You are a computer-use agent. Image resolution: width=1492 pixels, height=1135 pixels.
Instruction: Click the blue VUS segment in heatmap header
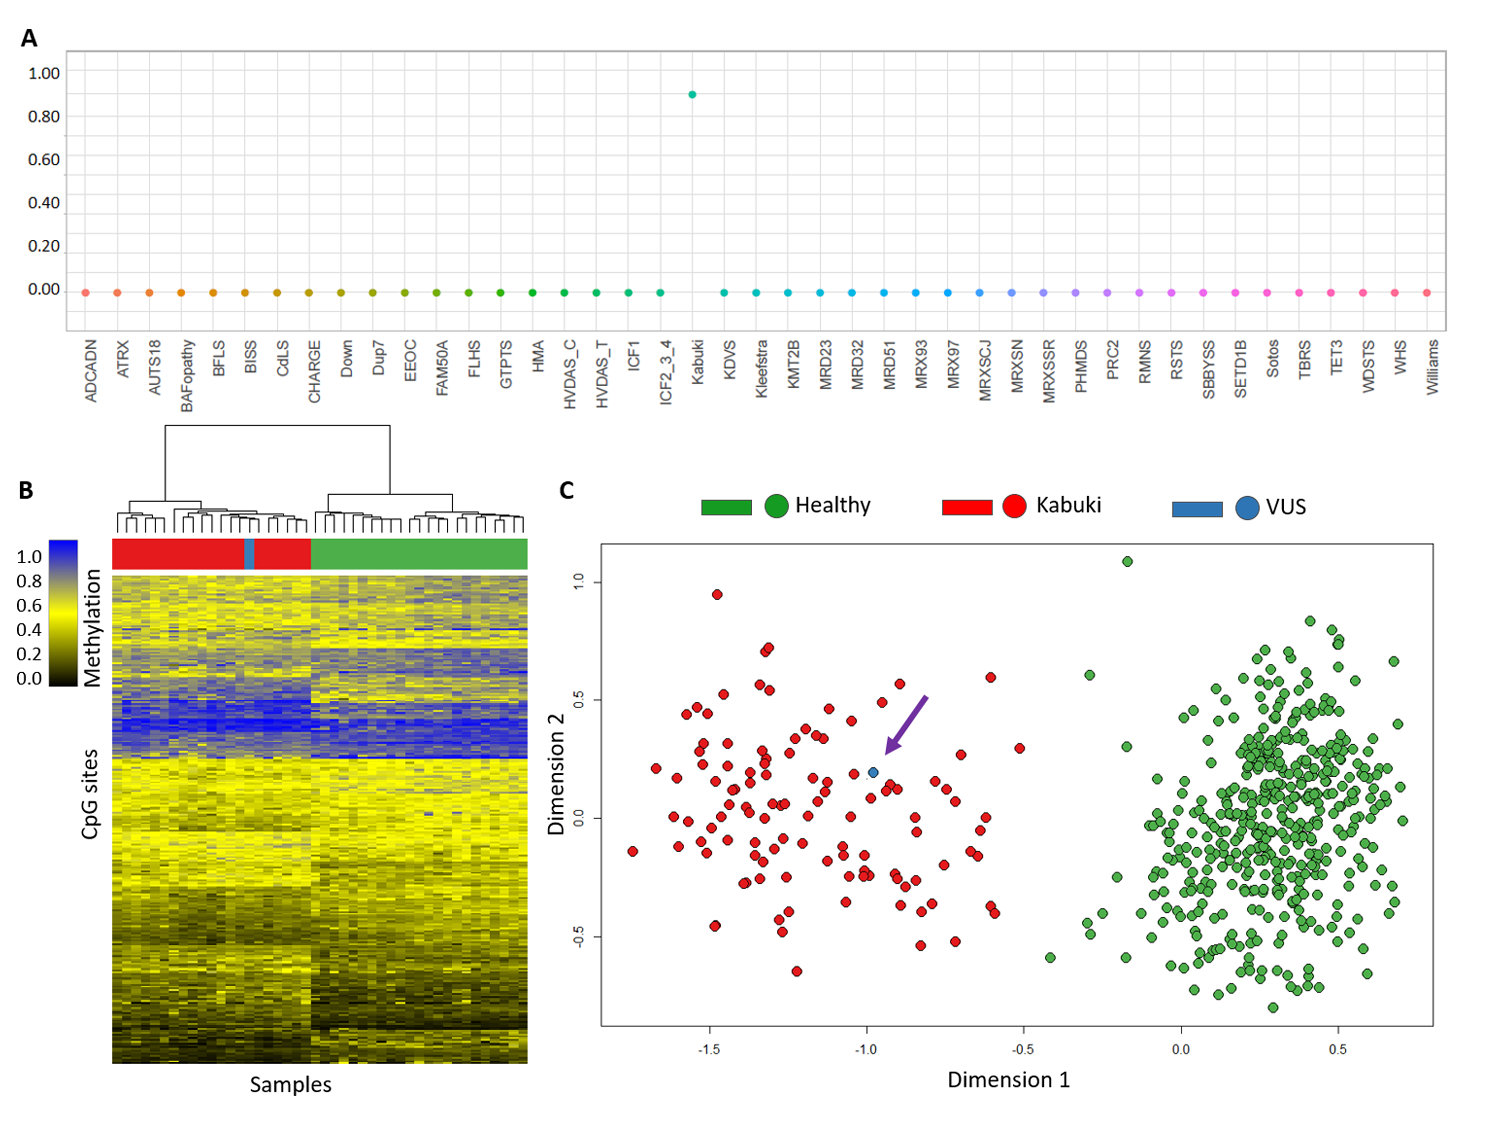[249, 554]
